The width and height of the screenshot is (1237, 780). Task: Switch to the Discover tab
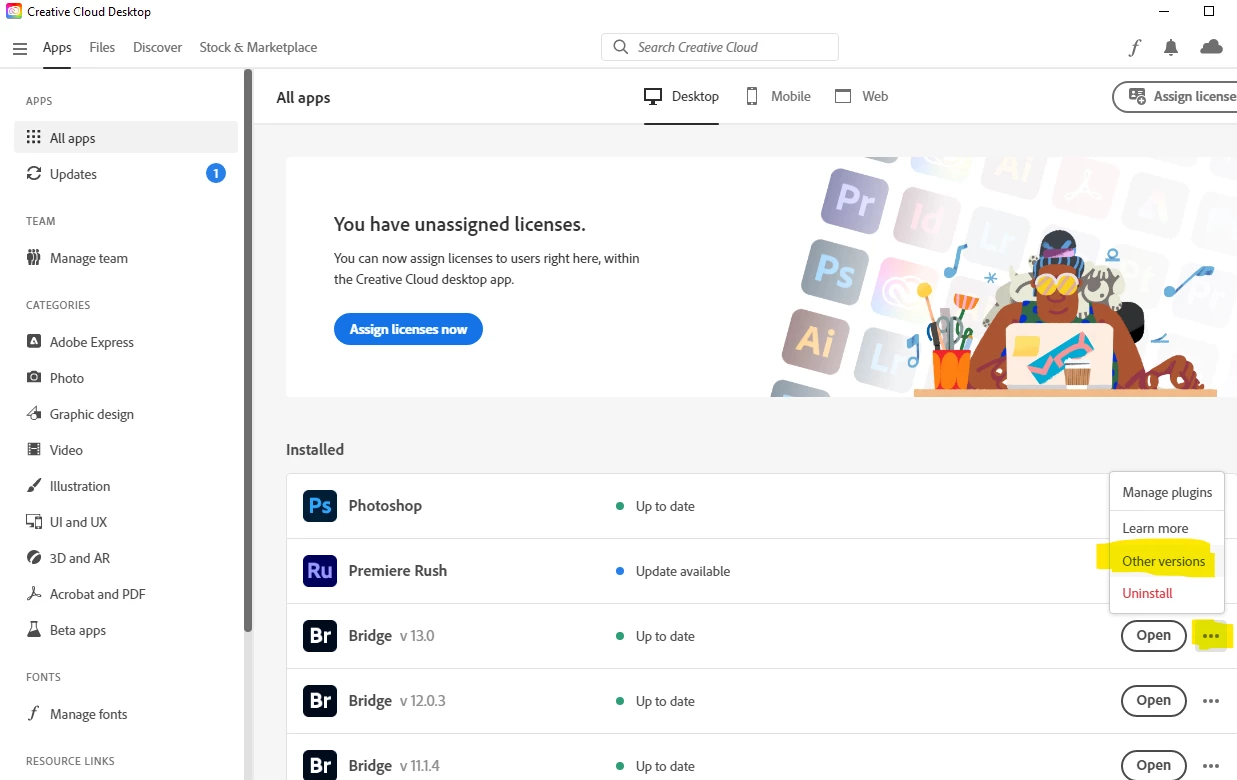[158, 47]
